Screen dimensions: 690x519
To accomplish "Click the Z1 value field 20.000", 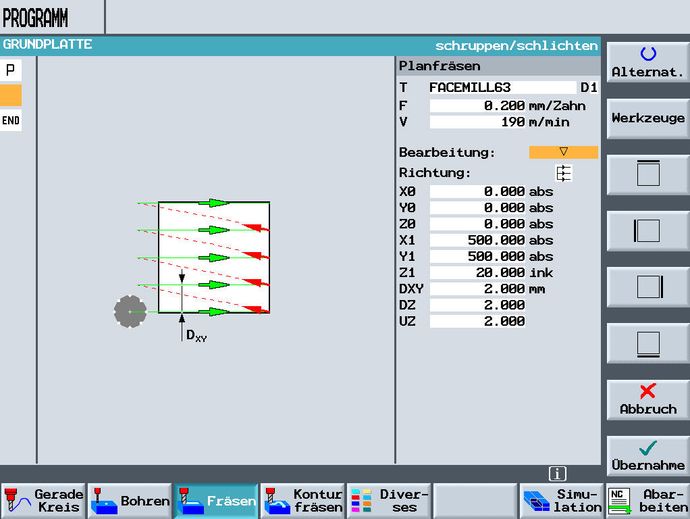I will click(477, 272).
